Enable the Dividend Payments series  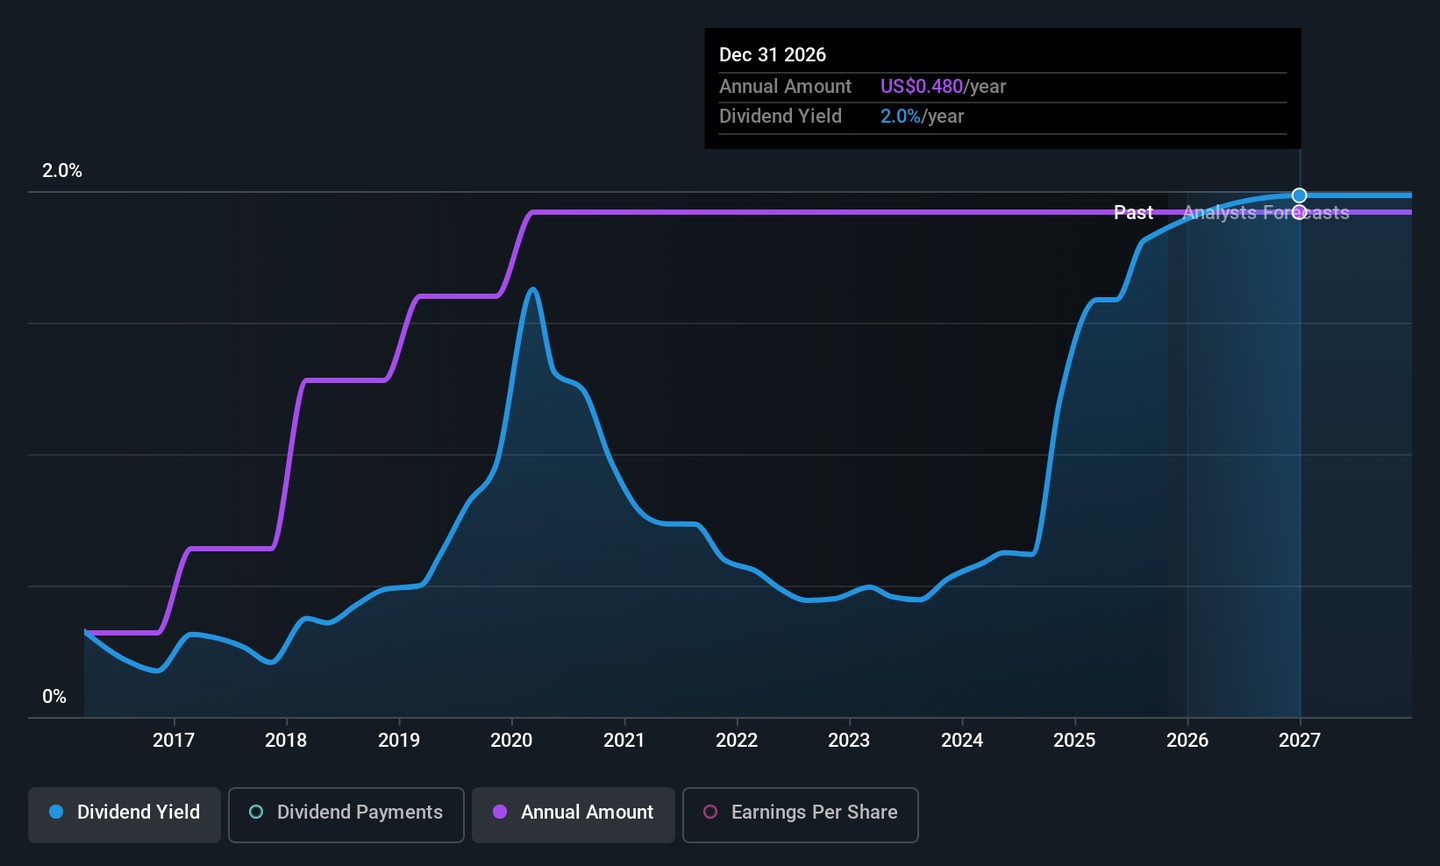[346, 813]
